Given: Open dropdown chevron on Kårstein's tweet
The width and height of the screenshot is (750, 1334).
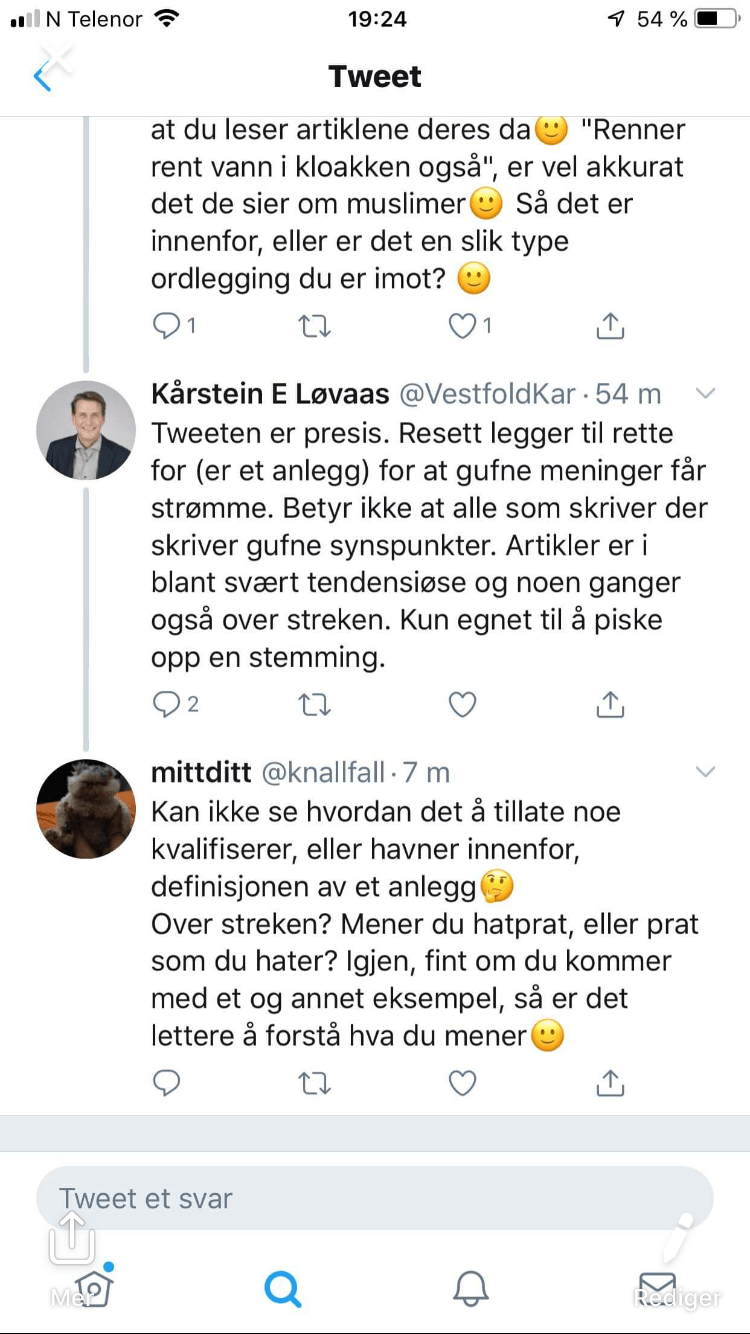Looking at the screenshot, I should 706,394.
